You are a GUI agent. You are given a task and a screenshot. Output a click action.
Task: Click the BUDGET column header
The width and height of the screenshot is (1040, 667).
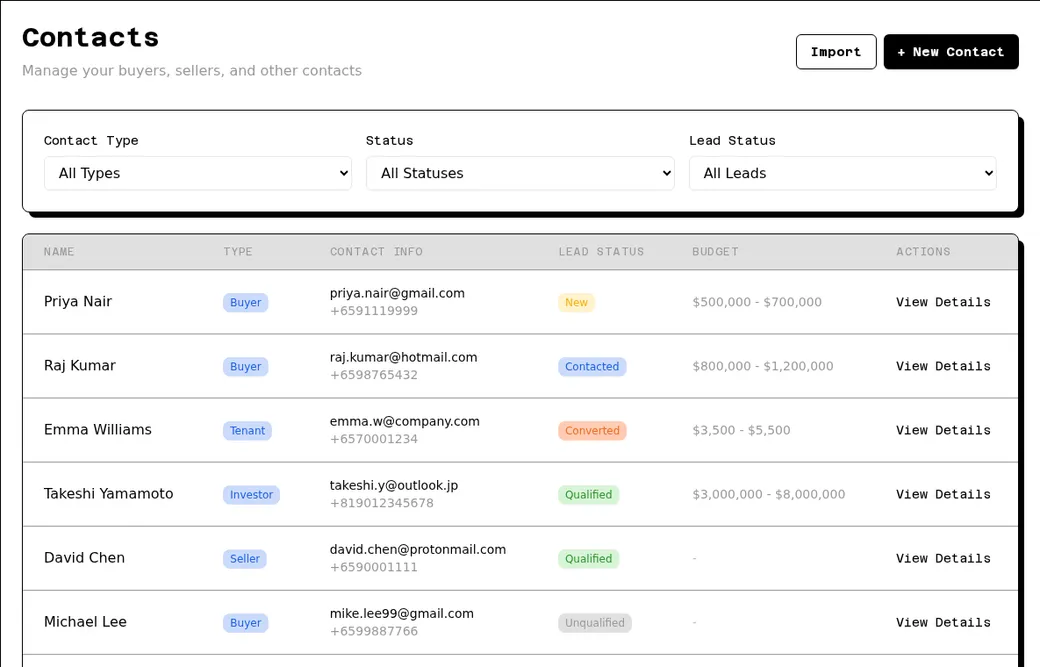[x=715, y=252]
